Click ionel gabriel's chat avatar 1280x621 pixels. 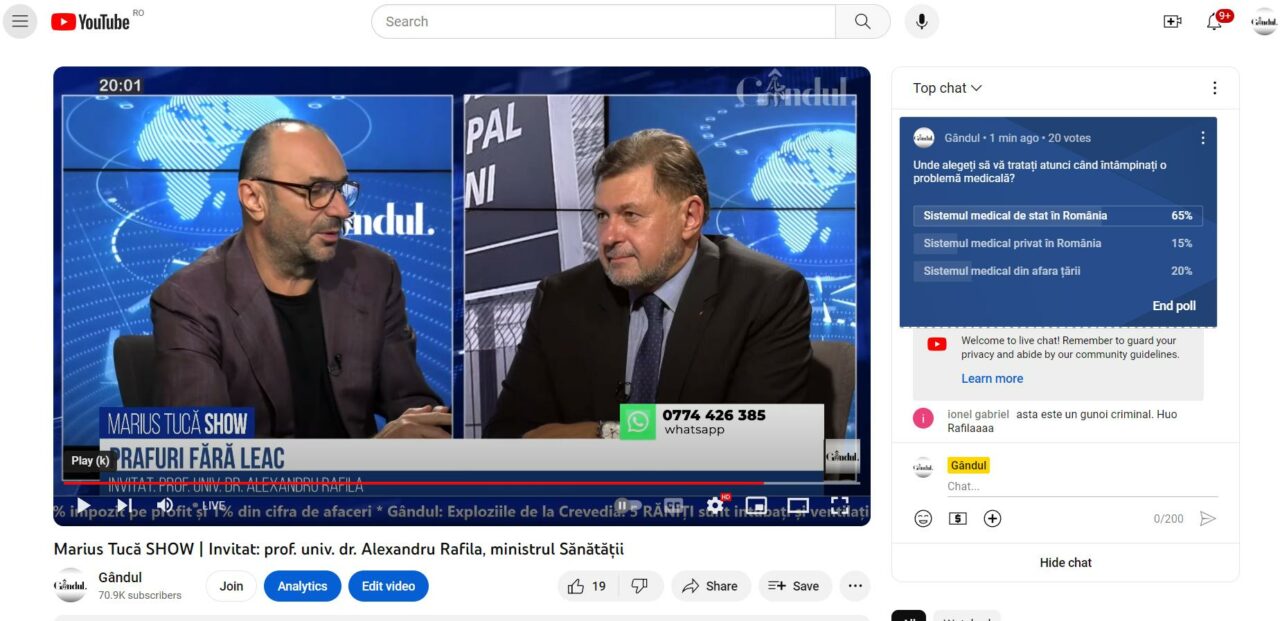[x=923, y=418]
